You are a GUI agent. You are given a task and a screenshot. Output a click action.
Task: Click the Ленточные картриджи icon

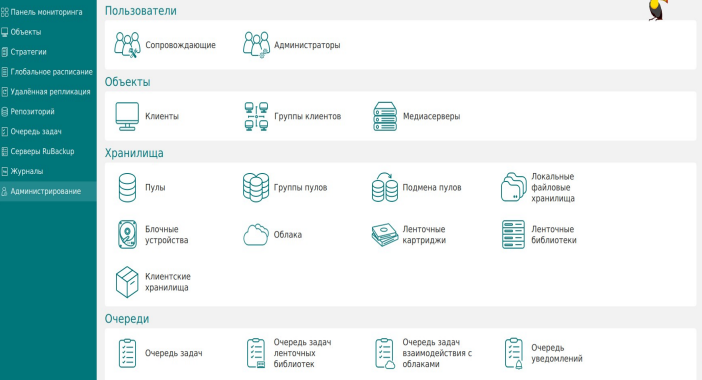point(385,235)
